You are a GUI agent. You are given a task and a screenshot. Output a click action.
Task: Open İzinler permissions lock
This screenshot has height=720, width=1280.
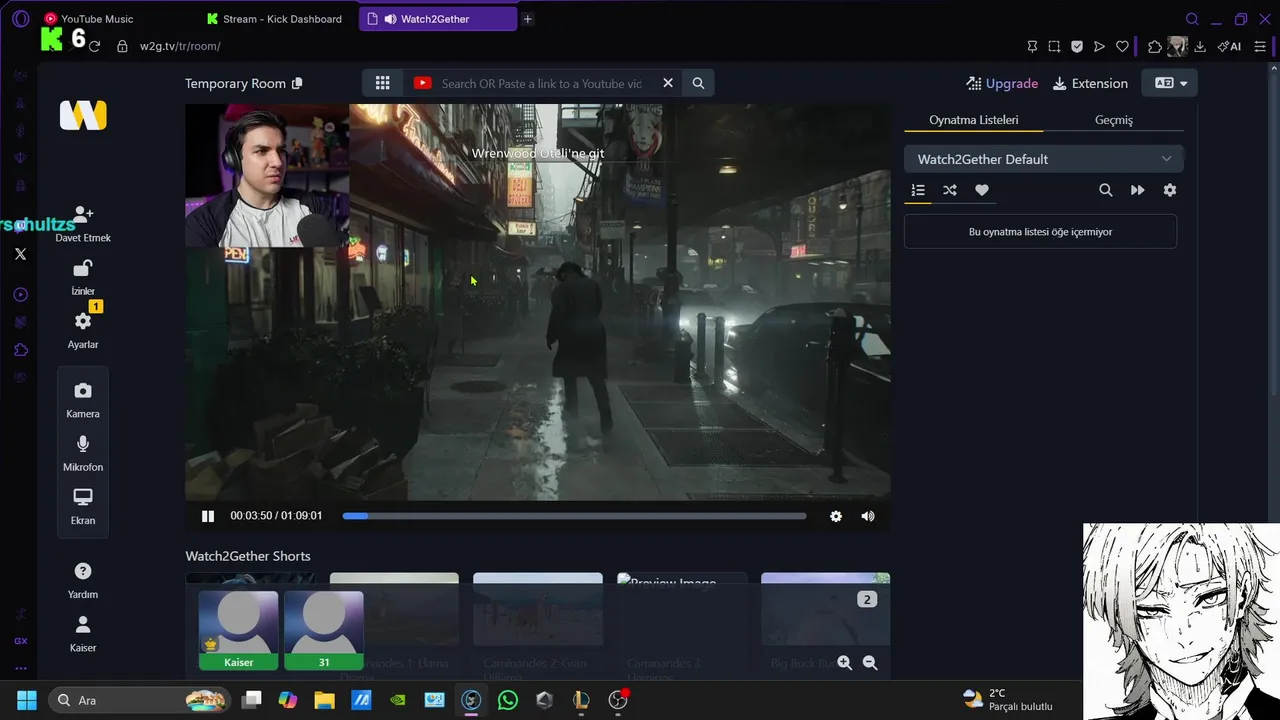83,277
